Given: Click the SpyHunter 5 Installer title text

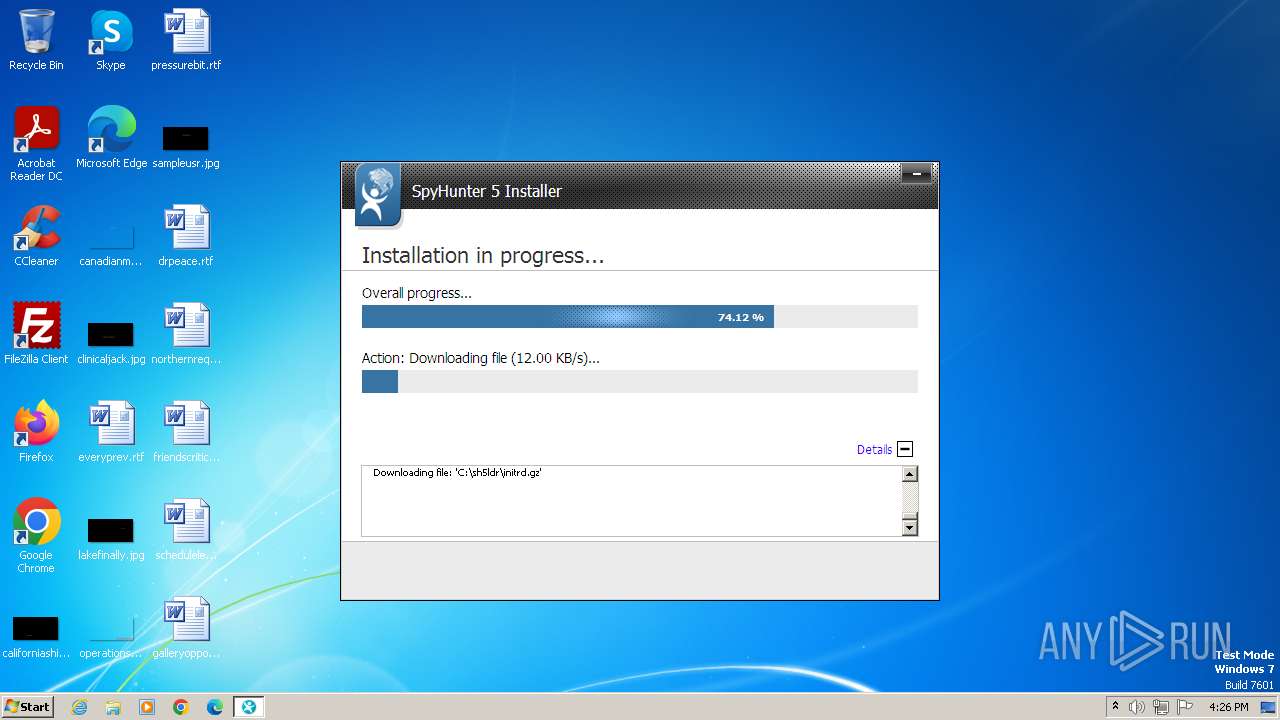Looking at the screenshot, I should click(x=487, y=191).
